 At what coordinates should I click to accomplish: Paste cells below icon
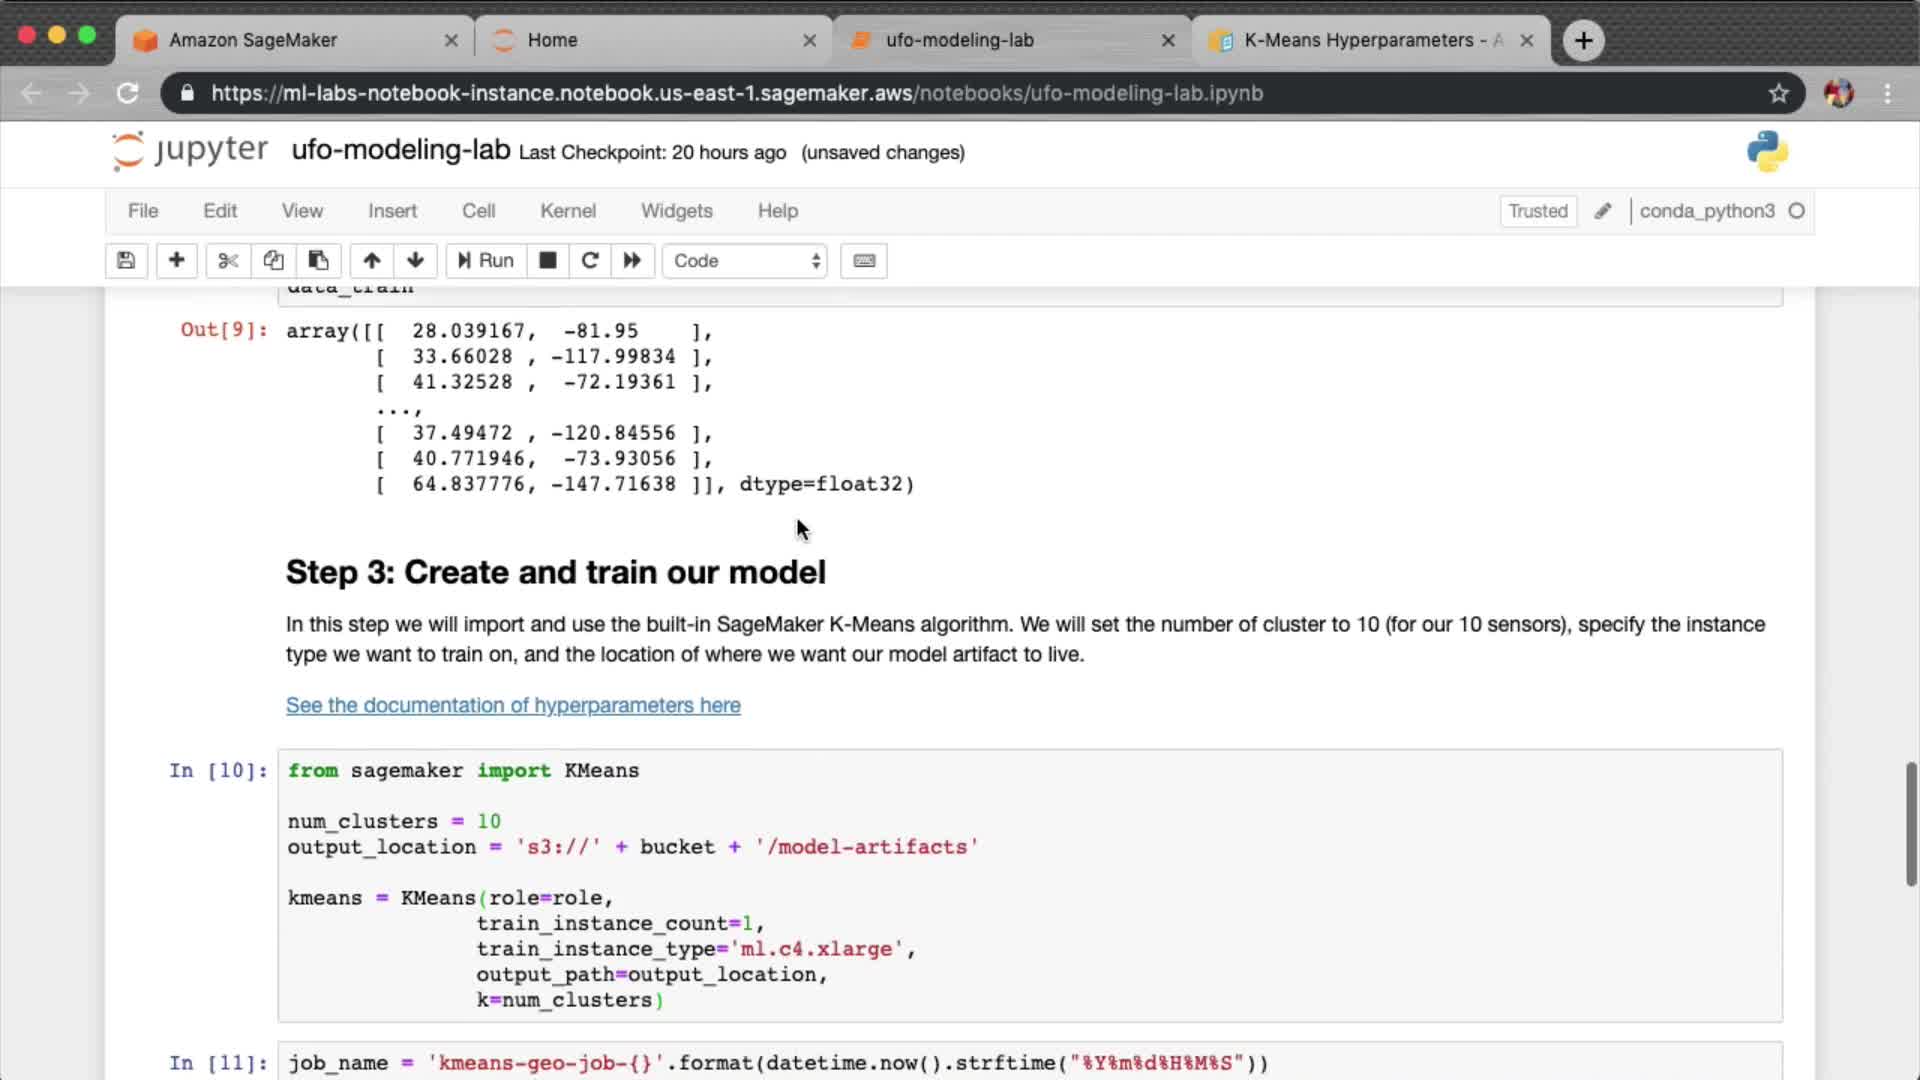click(x=318, y=261)
